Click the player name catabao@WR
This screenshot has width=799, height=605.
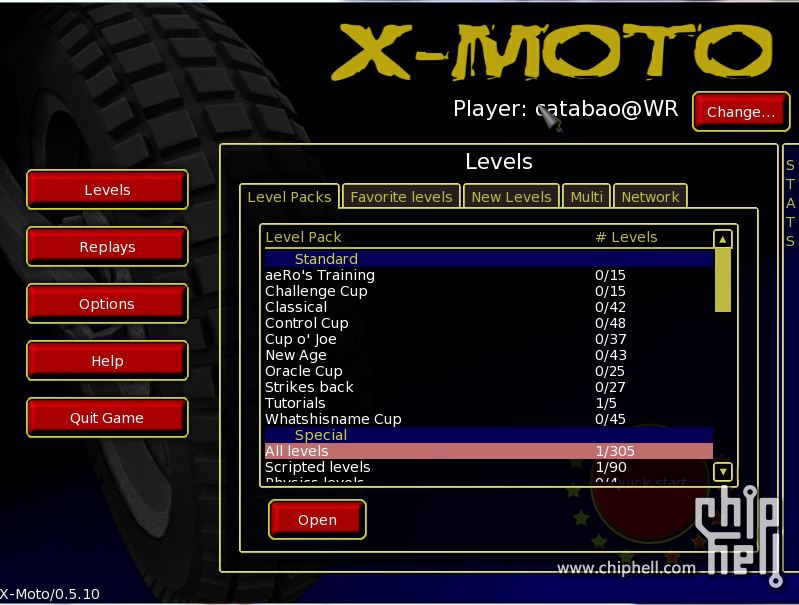tap(606, 109)
